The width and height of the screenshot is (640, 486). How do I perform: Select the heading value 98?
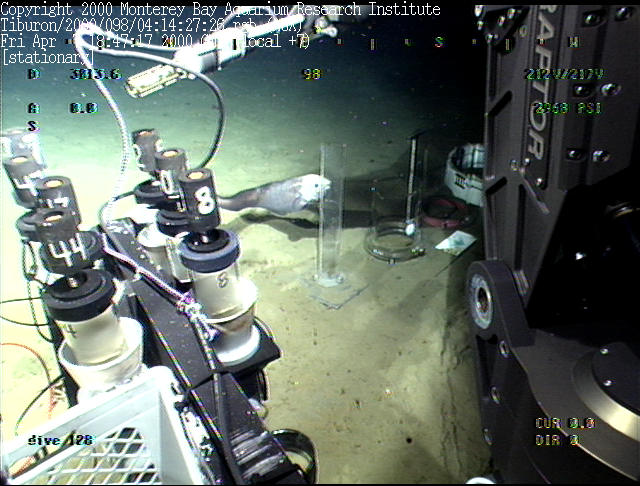coord(311,75)
